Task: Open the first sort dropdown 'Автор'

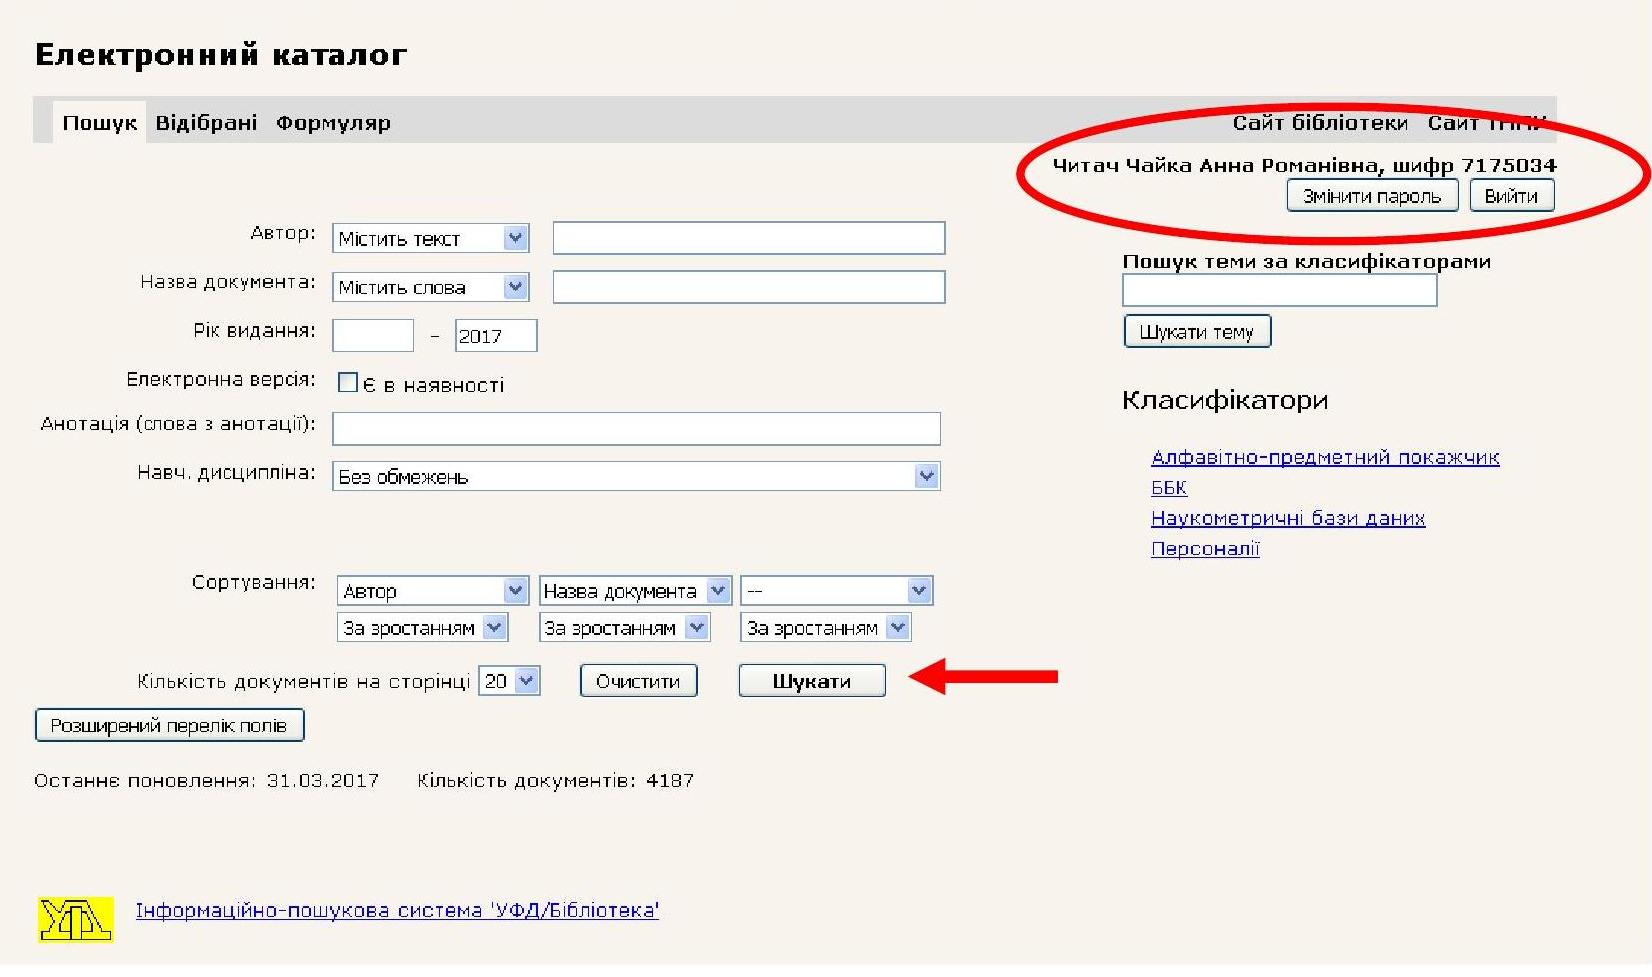Action: (x=433, y=591)
